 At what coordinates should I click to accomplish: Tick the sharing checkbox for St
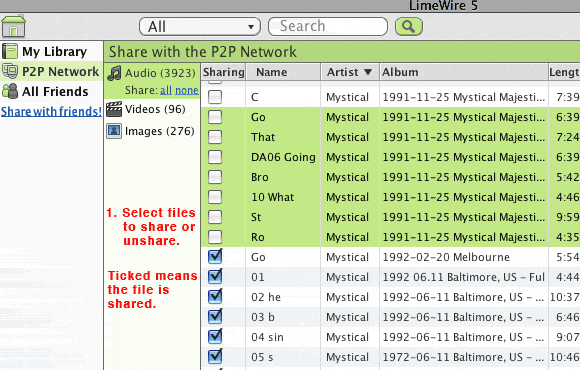click(215, 217)
